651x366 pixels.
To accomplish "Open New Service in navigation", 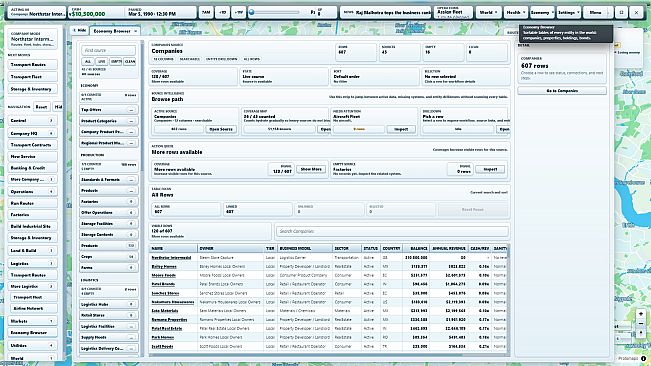I will click(x=32, y=156).
